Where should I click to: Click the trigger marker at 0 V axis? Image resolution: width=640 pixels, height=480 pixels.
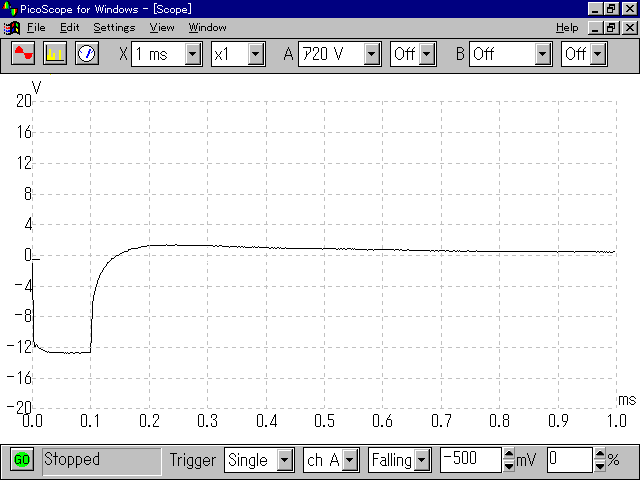[36, 259]
